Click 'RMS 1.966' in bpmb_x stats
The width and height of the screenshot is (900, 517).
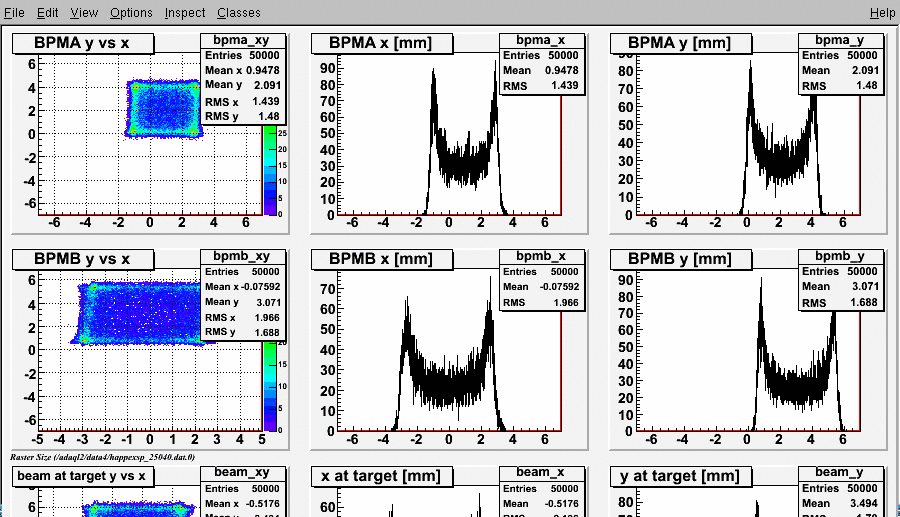click(x=541, y=302)
